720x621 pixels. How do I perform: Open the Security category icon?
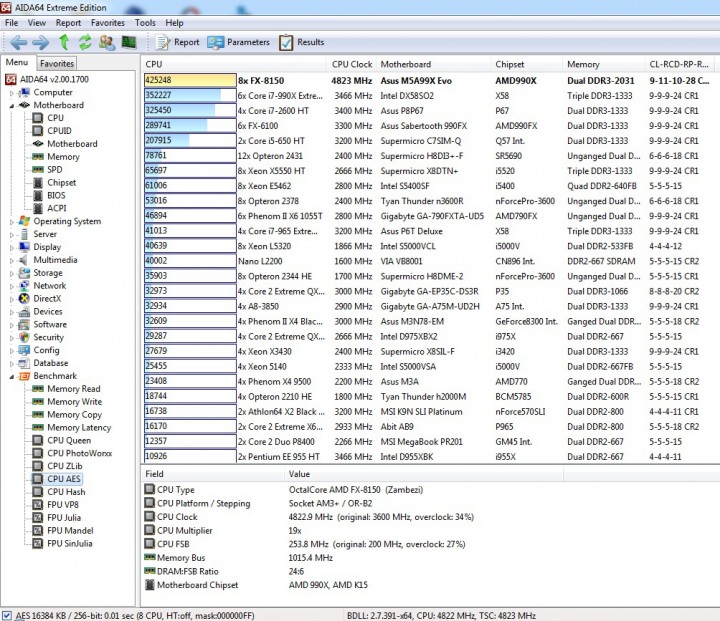24,337
